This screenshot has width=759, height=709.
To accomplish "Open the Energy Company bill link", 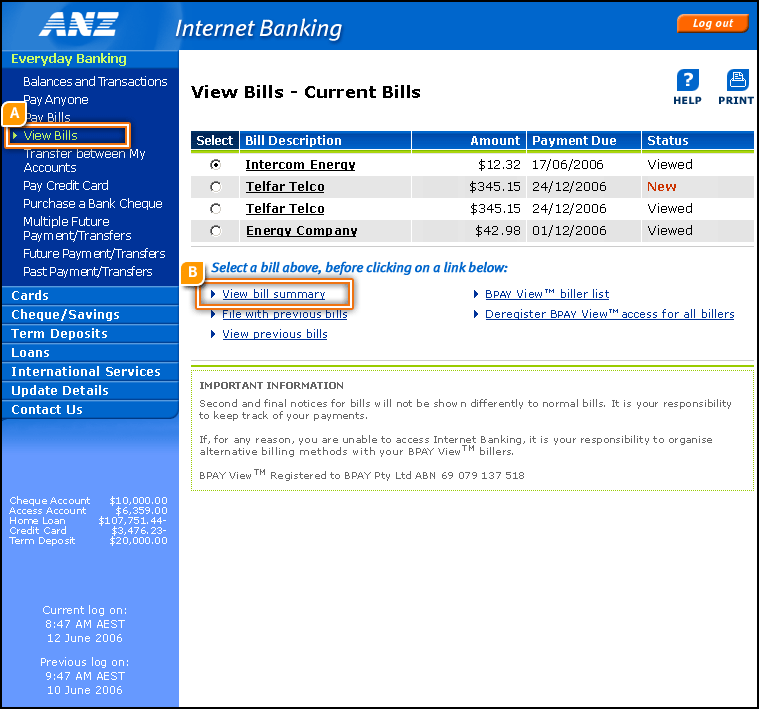I will coord(302,231).
